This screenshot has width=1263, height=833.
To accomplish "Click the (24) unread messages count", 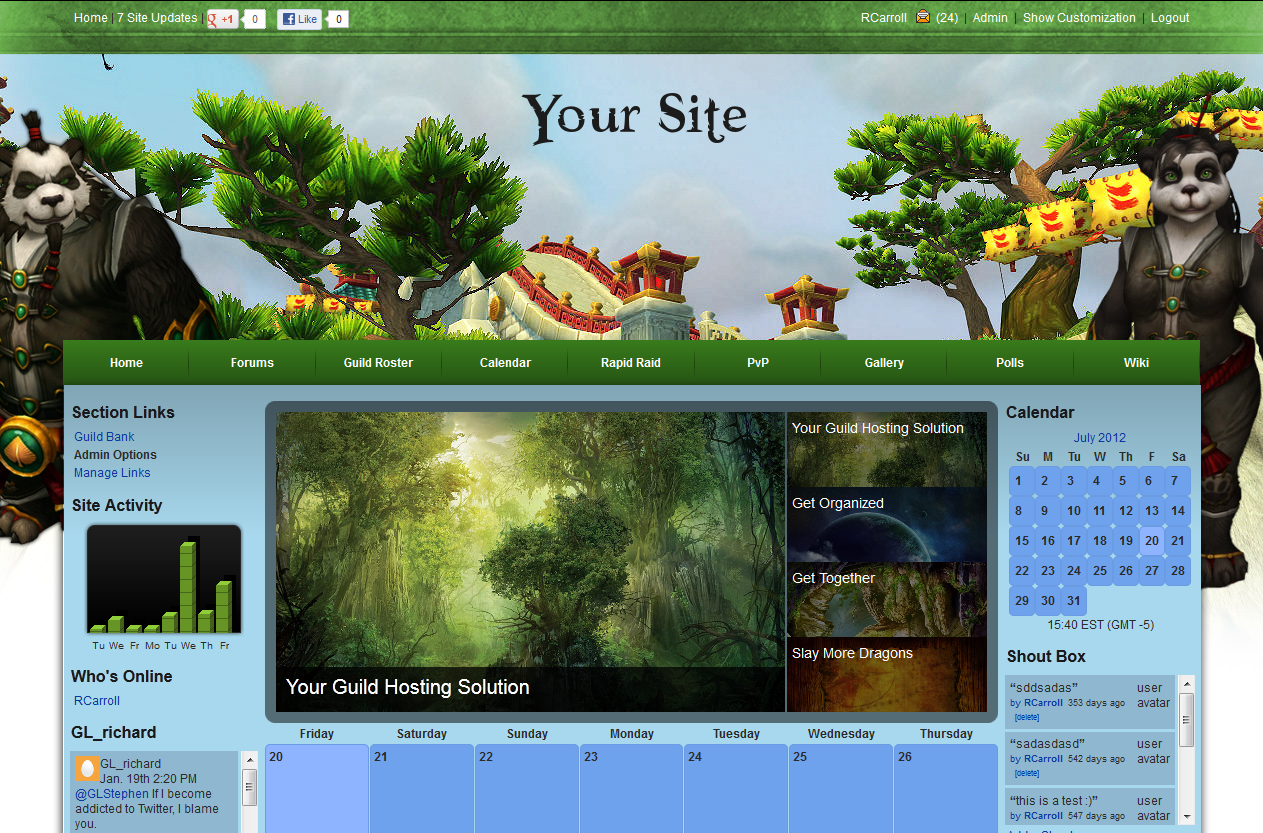I will tap(947, 18).
